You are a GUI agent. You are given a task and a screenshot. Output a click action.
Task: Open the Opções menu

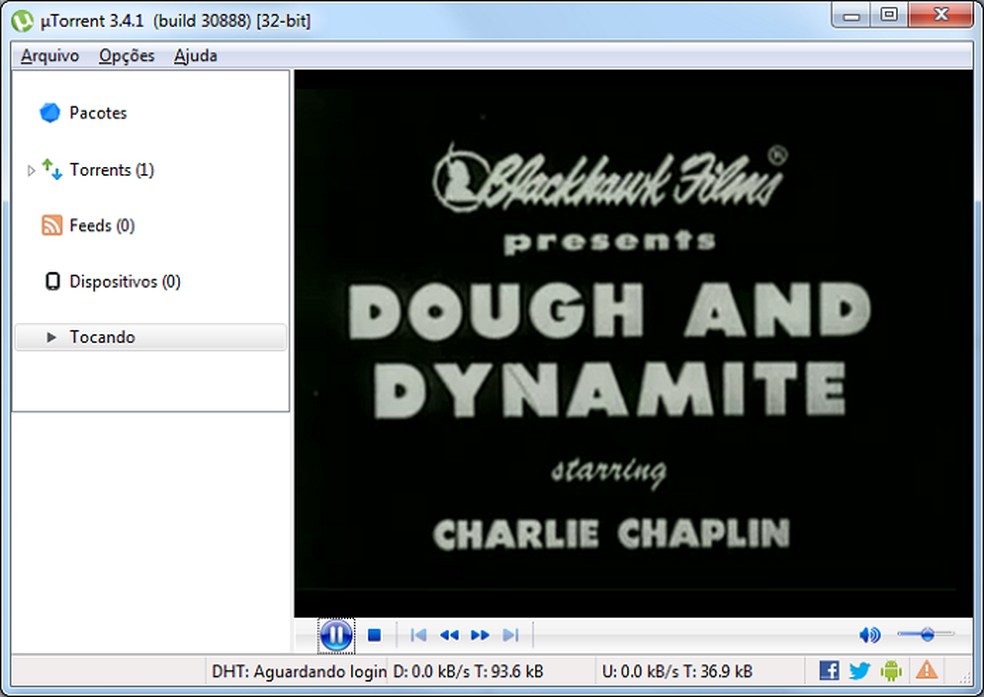point(127,56)
